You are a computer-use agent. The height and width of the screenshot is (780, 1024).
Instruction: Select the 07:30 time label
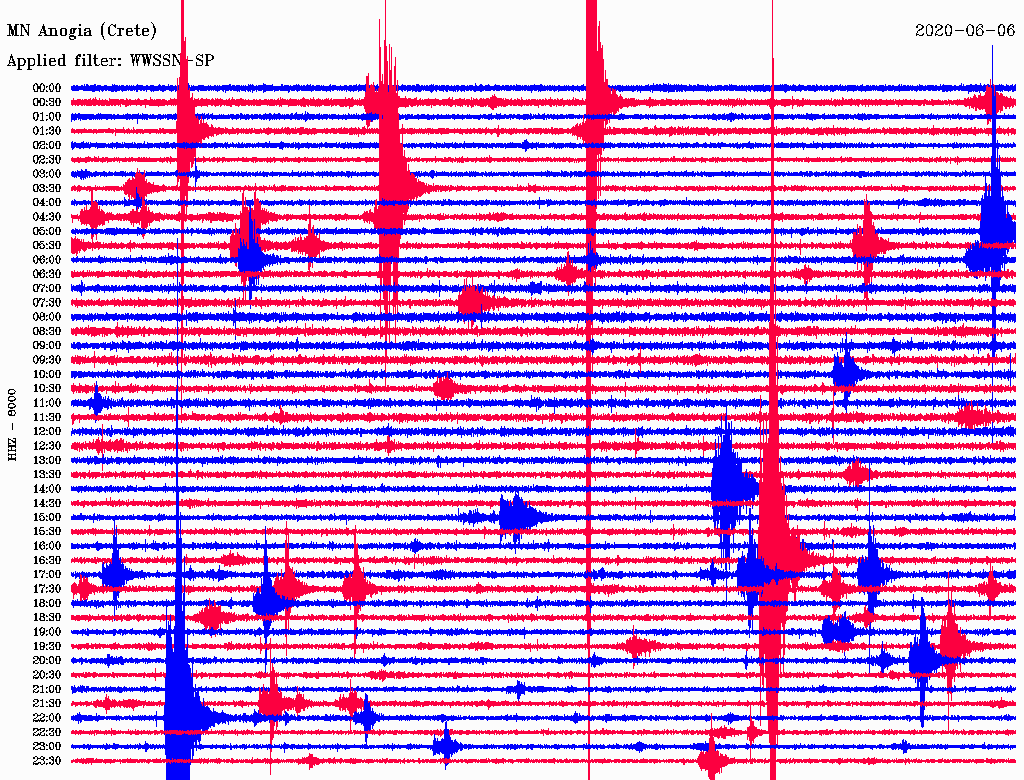(47, 303)
